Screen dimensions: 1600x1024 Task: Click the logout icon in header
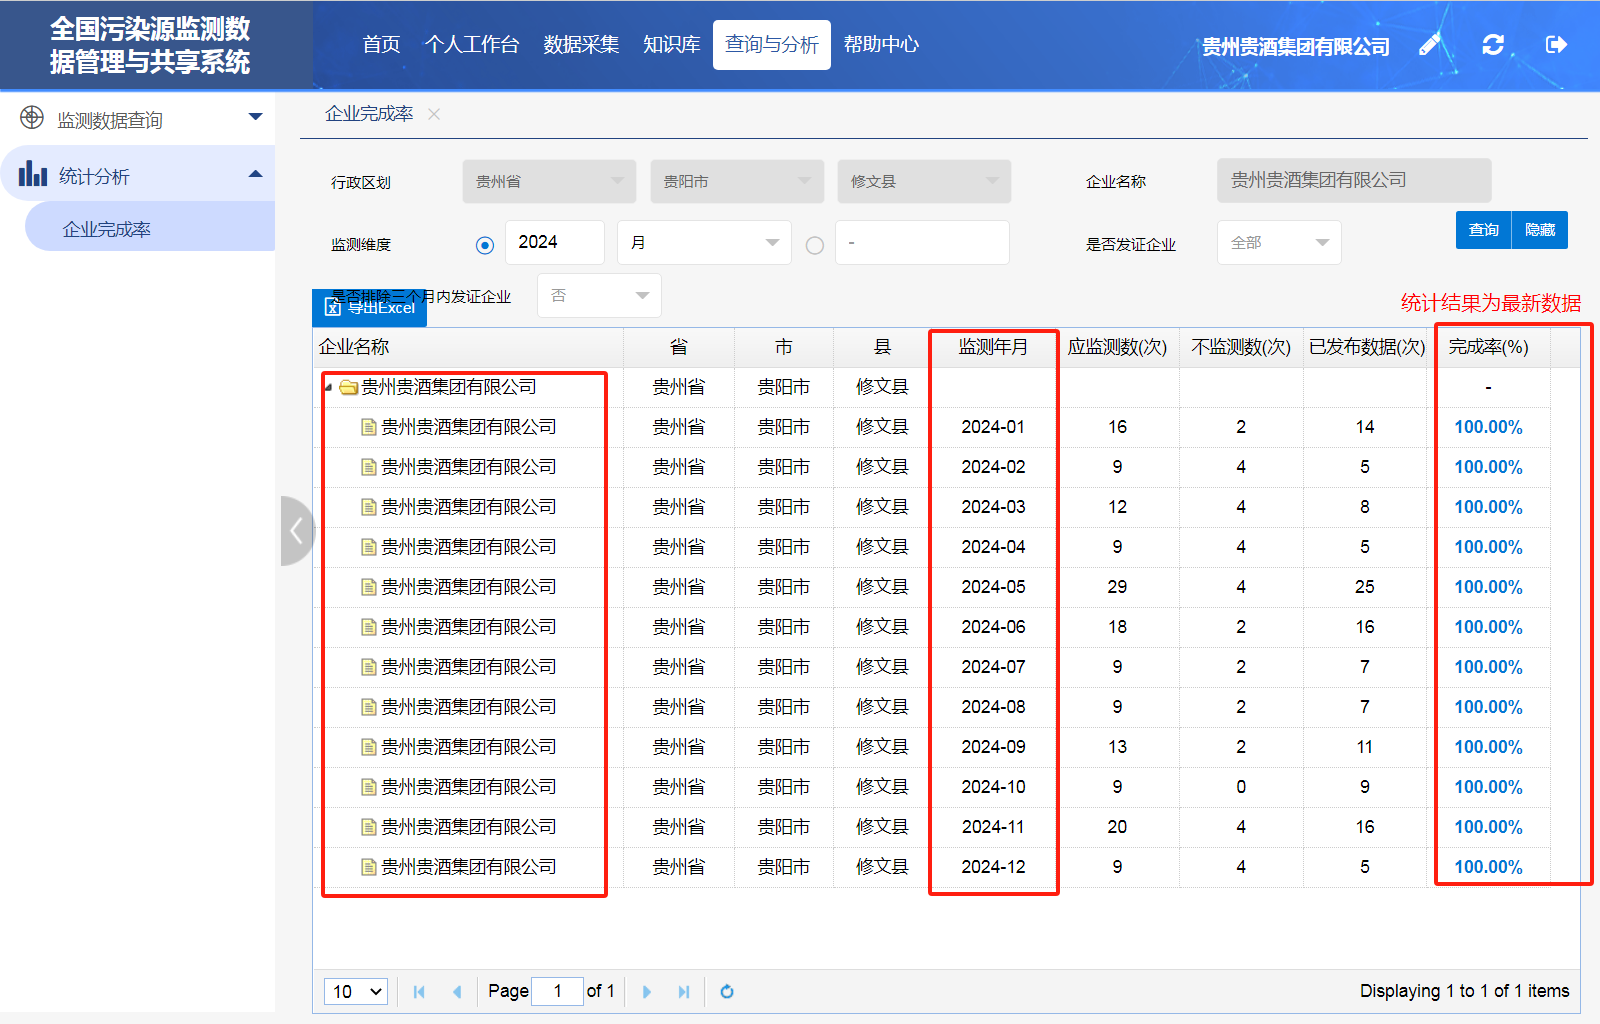tap(1556, 45)
